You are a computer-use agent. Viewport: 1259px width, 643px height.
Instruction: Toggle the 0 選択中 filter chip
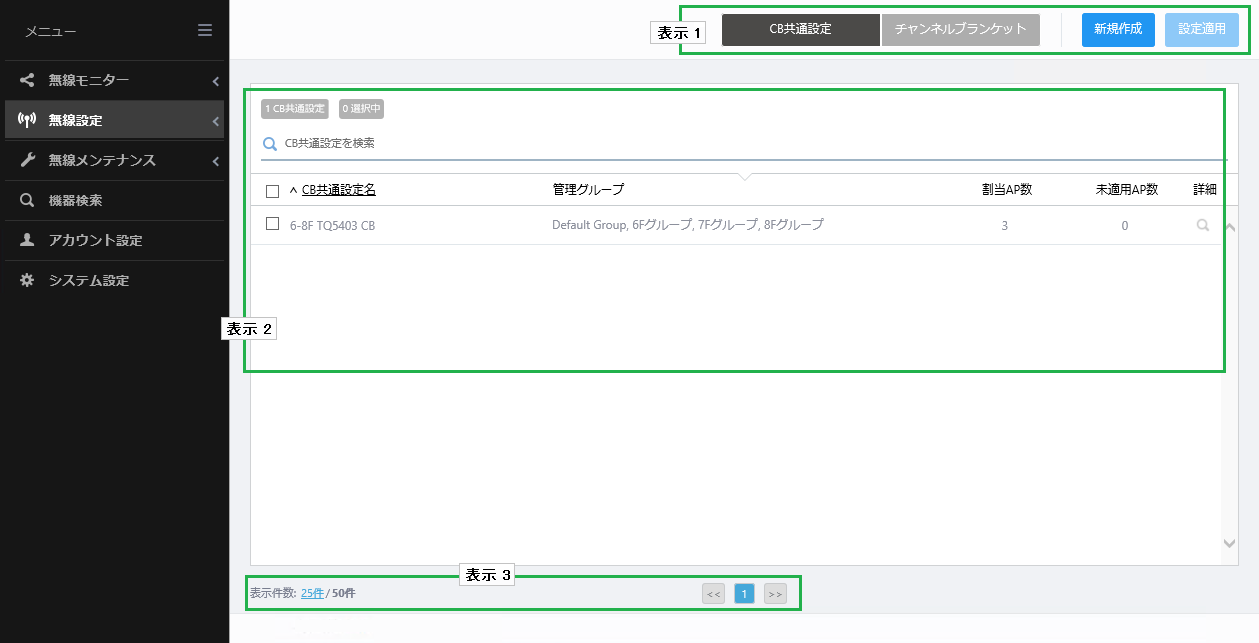[360, 108]
